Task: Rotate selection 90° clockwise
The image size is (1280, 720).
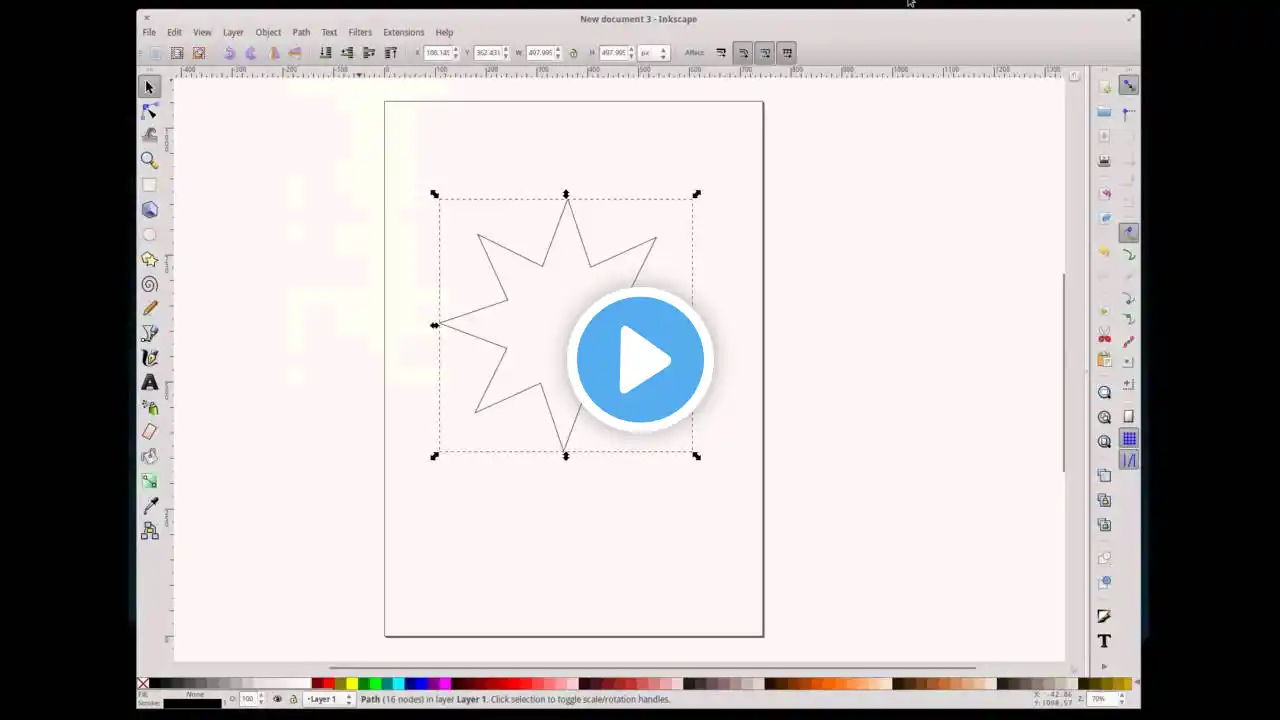Action: 251,53
